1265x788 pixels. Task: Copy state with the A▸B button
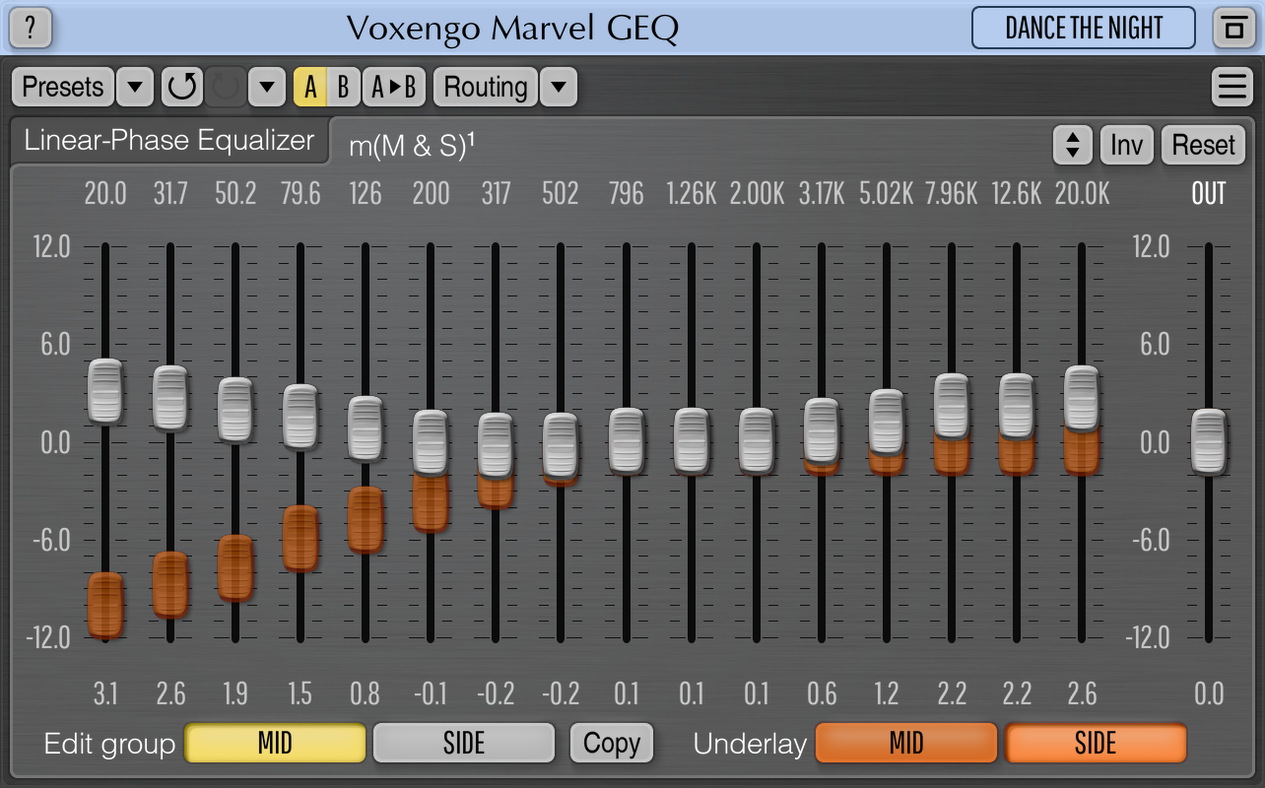[x=393, y=87]
